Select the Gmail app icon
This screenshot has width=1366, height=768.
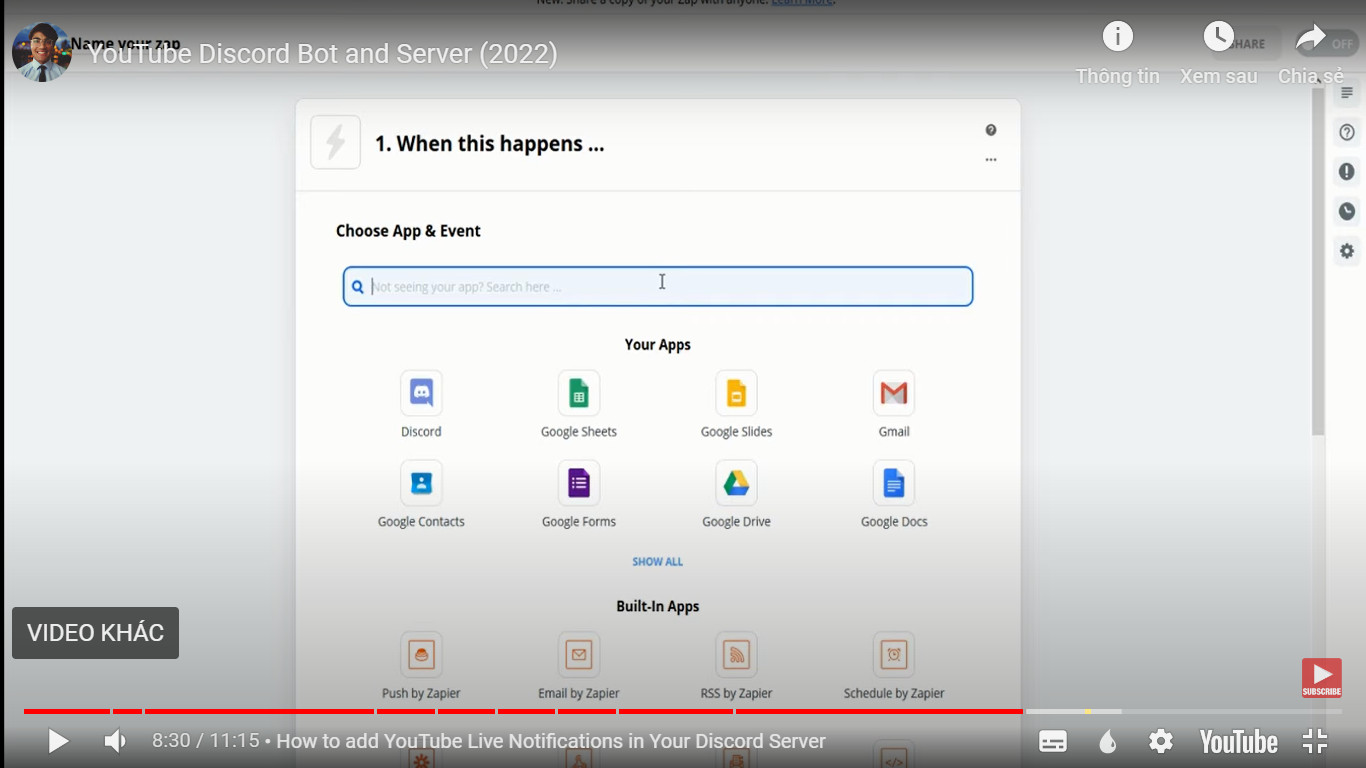pyautogui.click(x=893, y=393)
